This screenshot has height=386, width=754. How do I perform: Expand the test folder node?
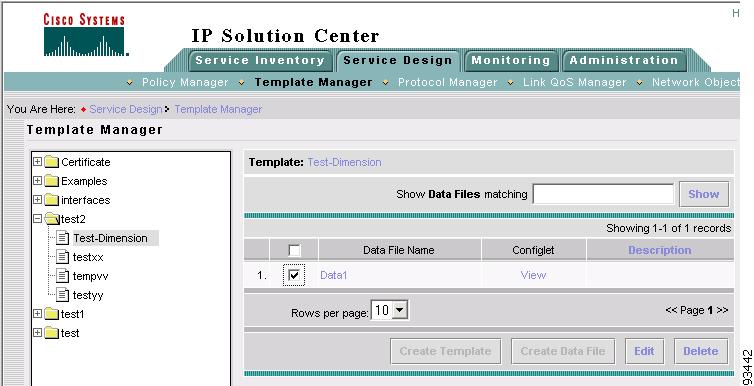click(38, 333)
